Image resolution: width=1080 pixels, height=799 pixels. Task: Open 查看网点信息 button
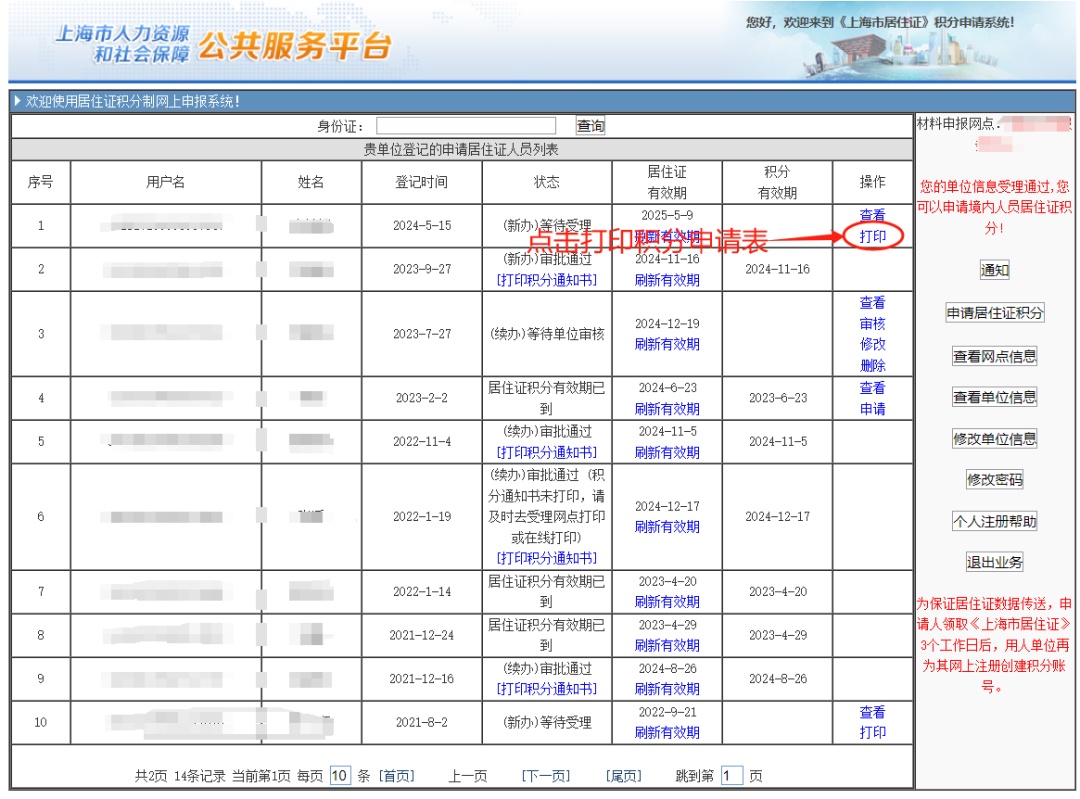(x=994, y=356)
